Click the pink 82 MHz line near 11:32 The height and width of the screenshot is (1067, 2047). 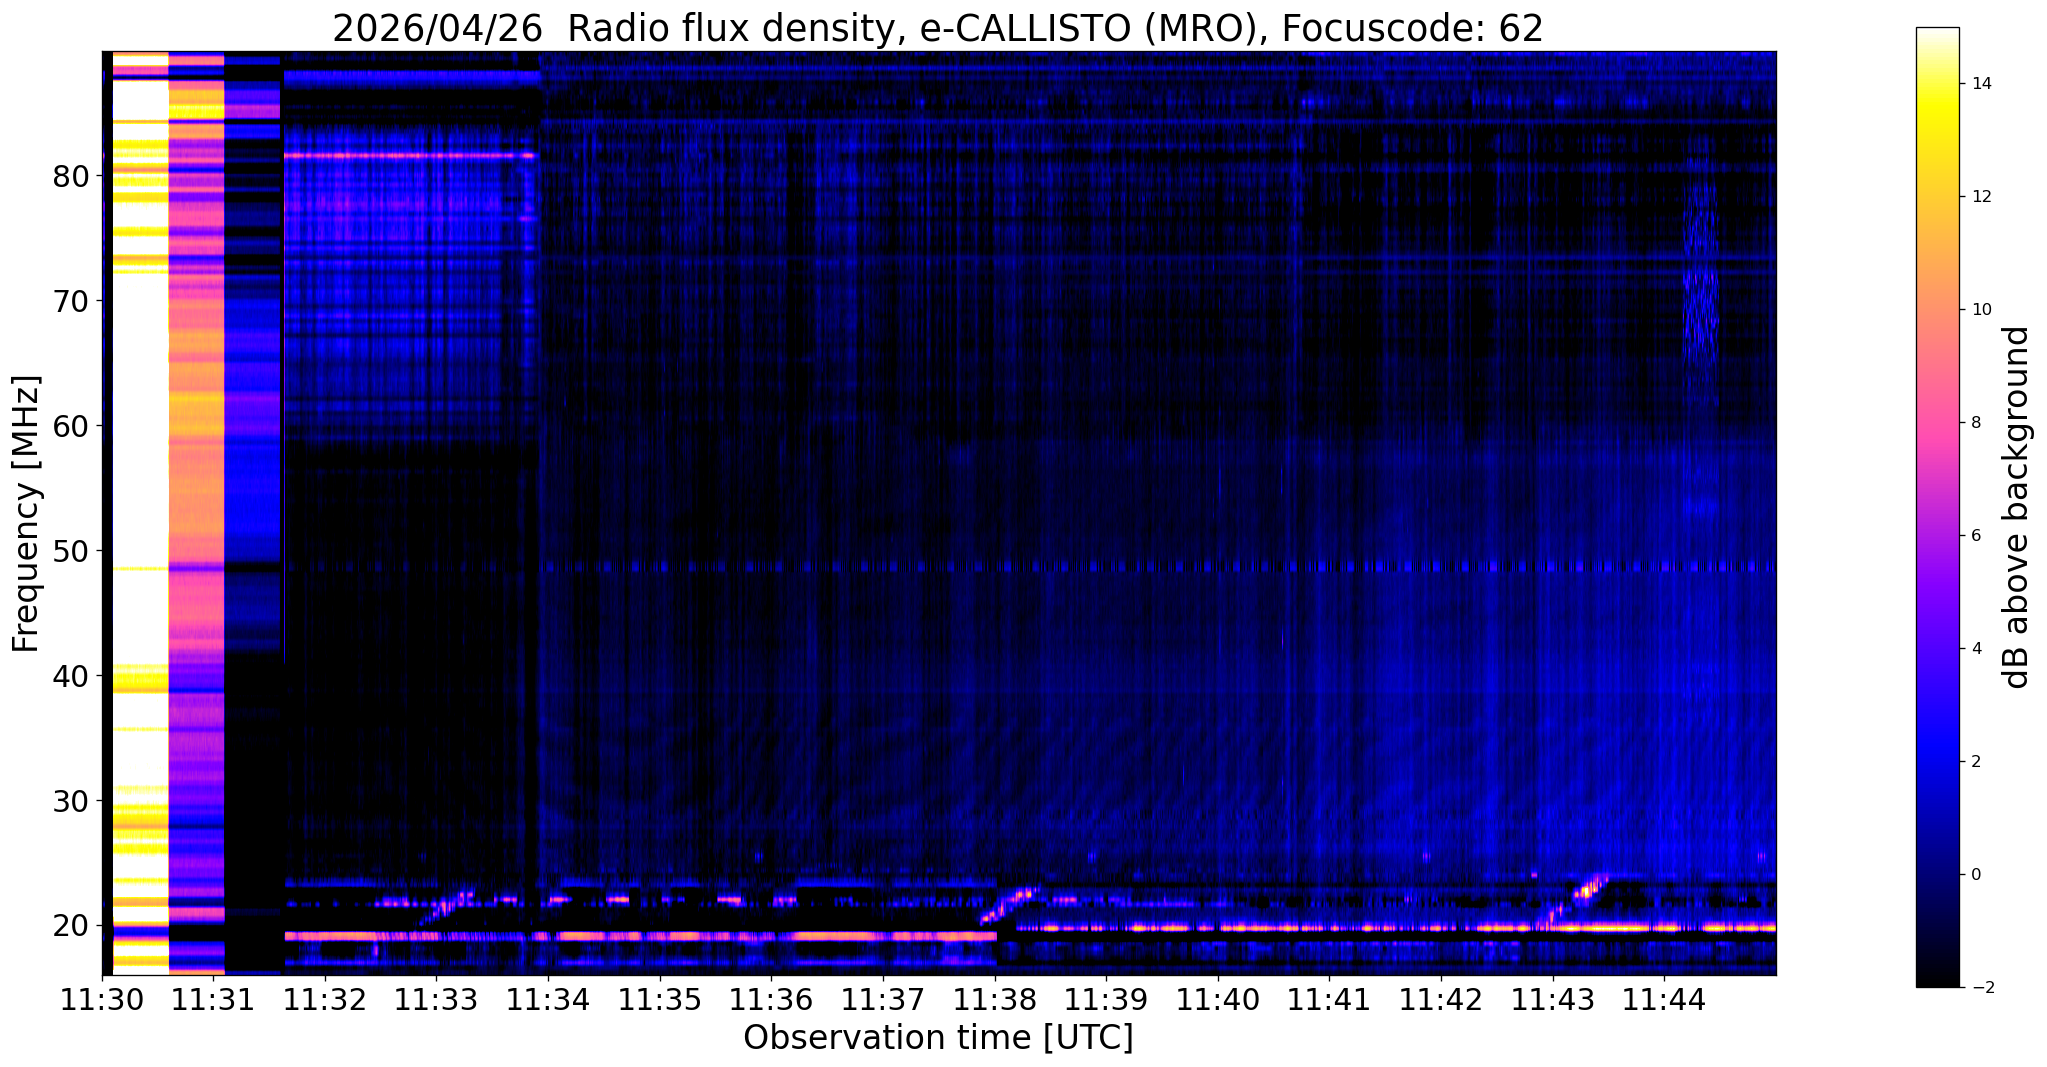coord(410,155)
